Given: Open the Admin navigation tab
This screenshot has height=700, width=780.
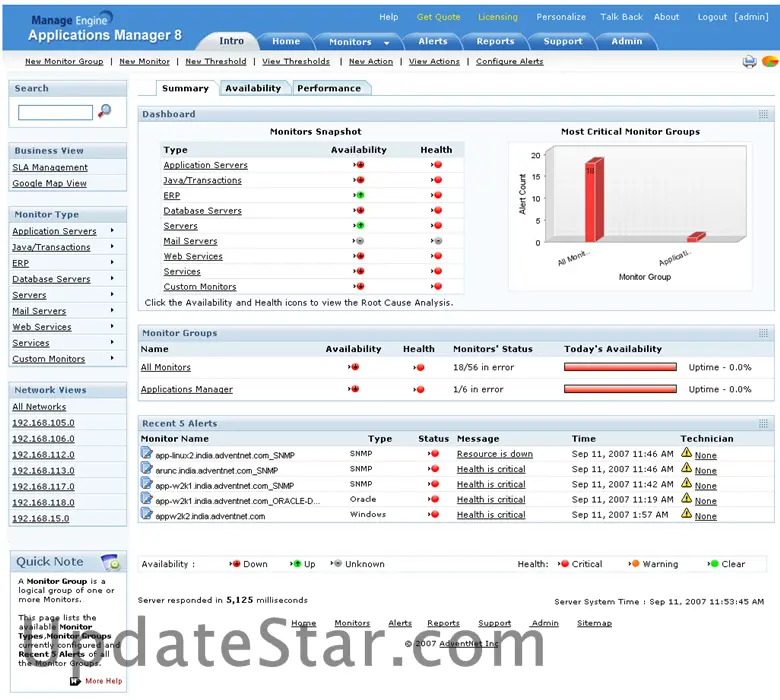Looking at the screenshot, I should click(627, 41).
